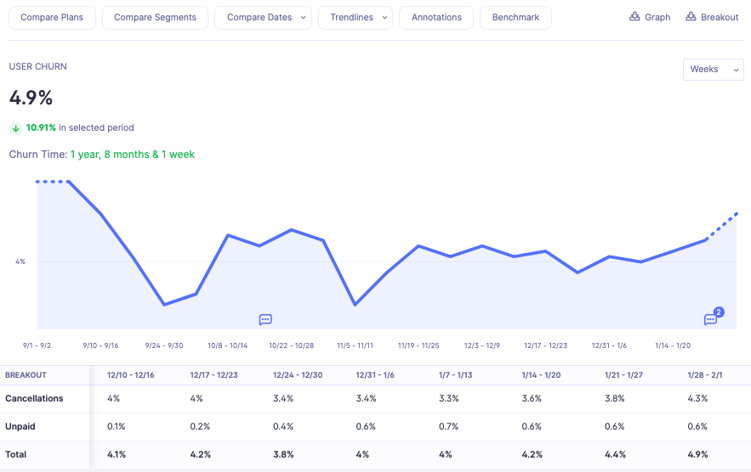Click the 4% y-axis label
This screenshot has width=751, height=472.
click(20, 262)
